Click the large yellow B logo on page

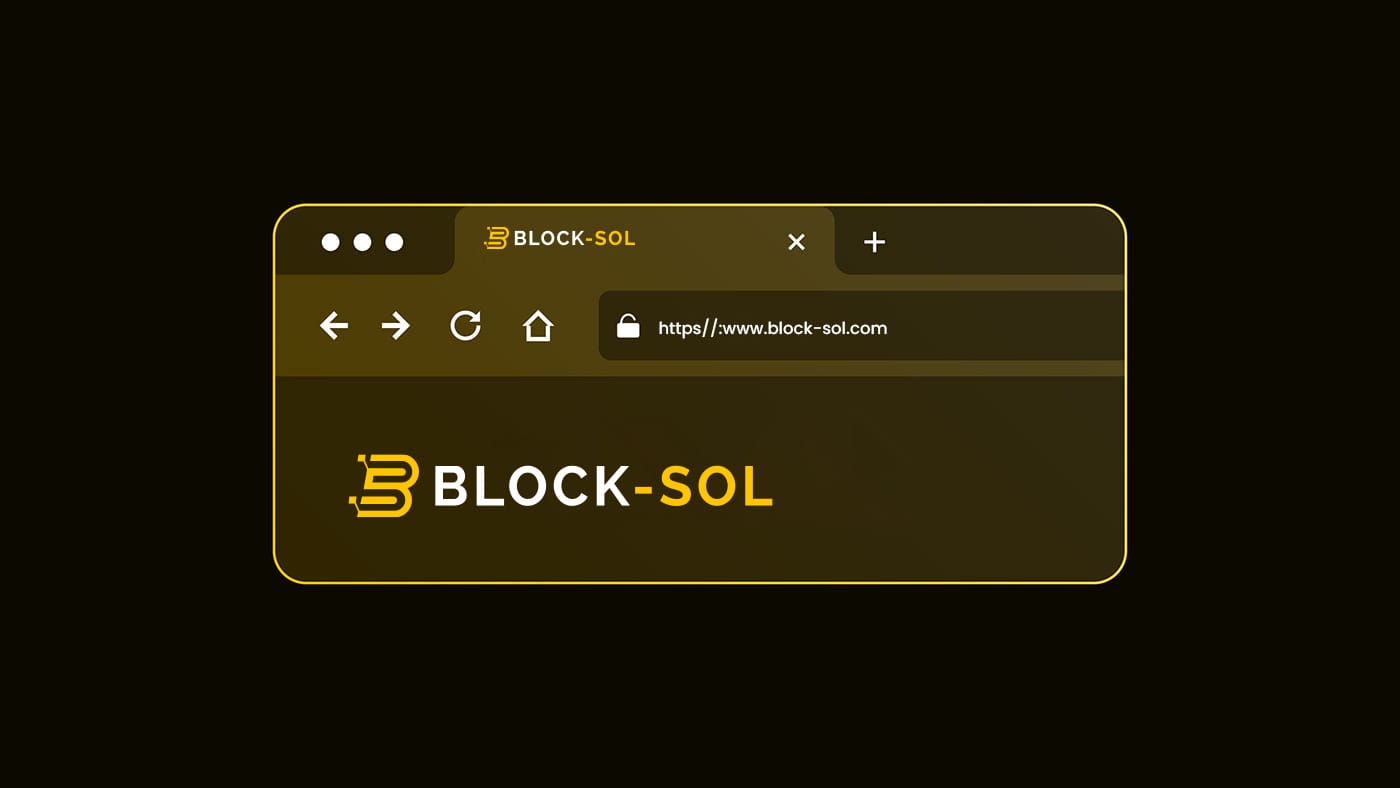coord(384,486)
